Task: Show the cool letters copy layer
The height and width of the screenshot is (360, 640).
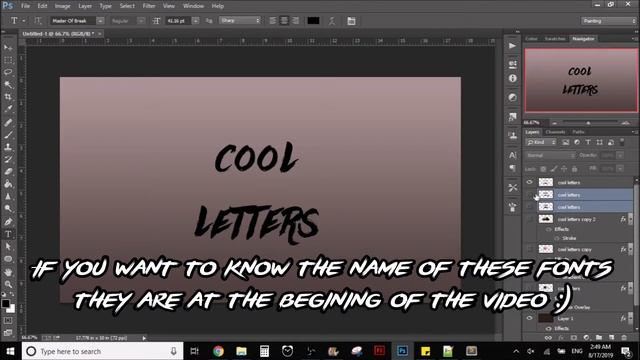Action: tap(530, 249)
